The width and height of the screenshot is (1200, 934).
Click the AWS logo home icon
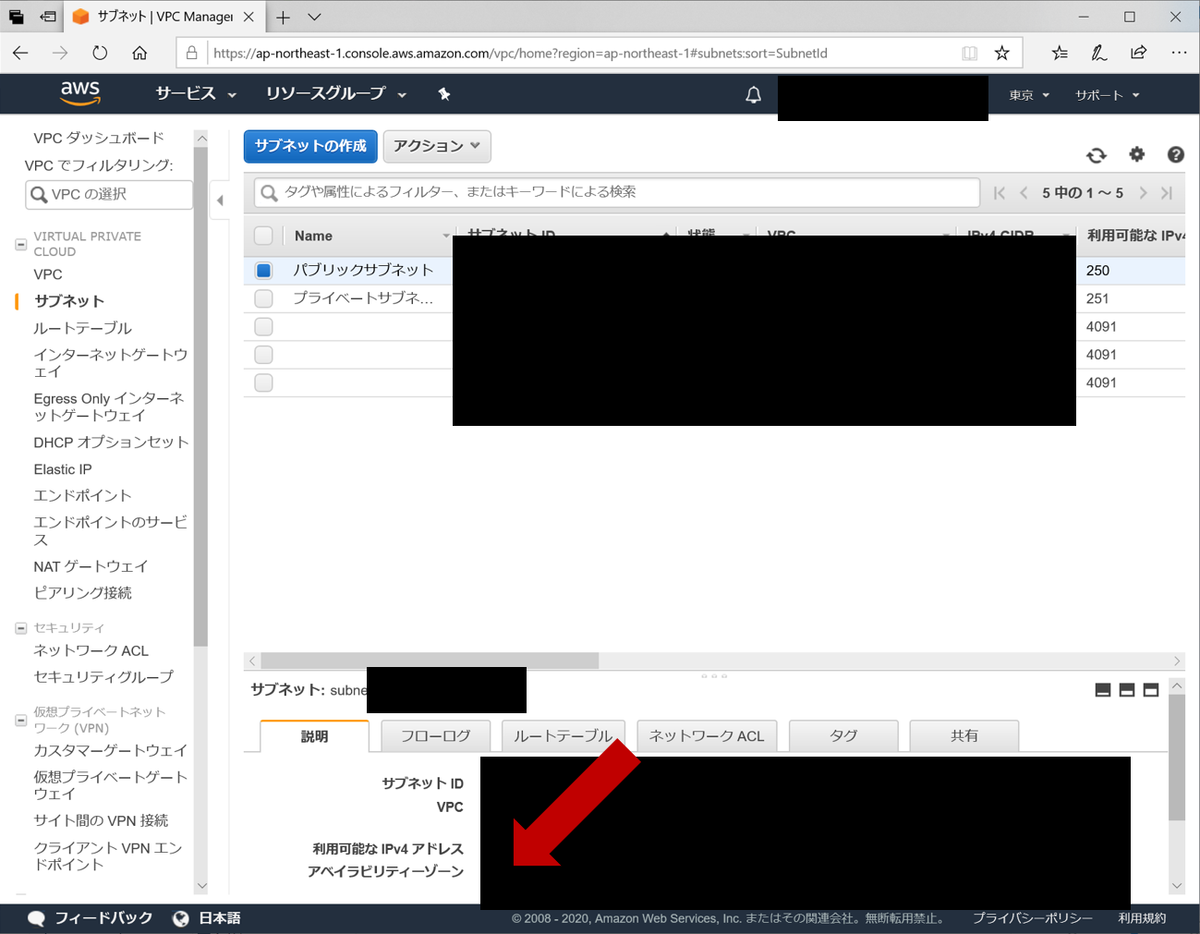[x=80, y=93]
